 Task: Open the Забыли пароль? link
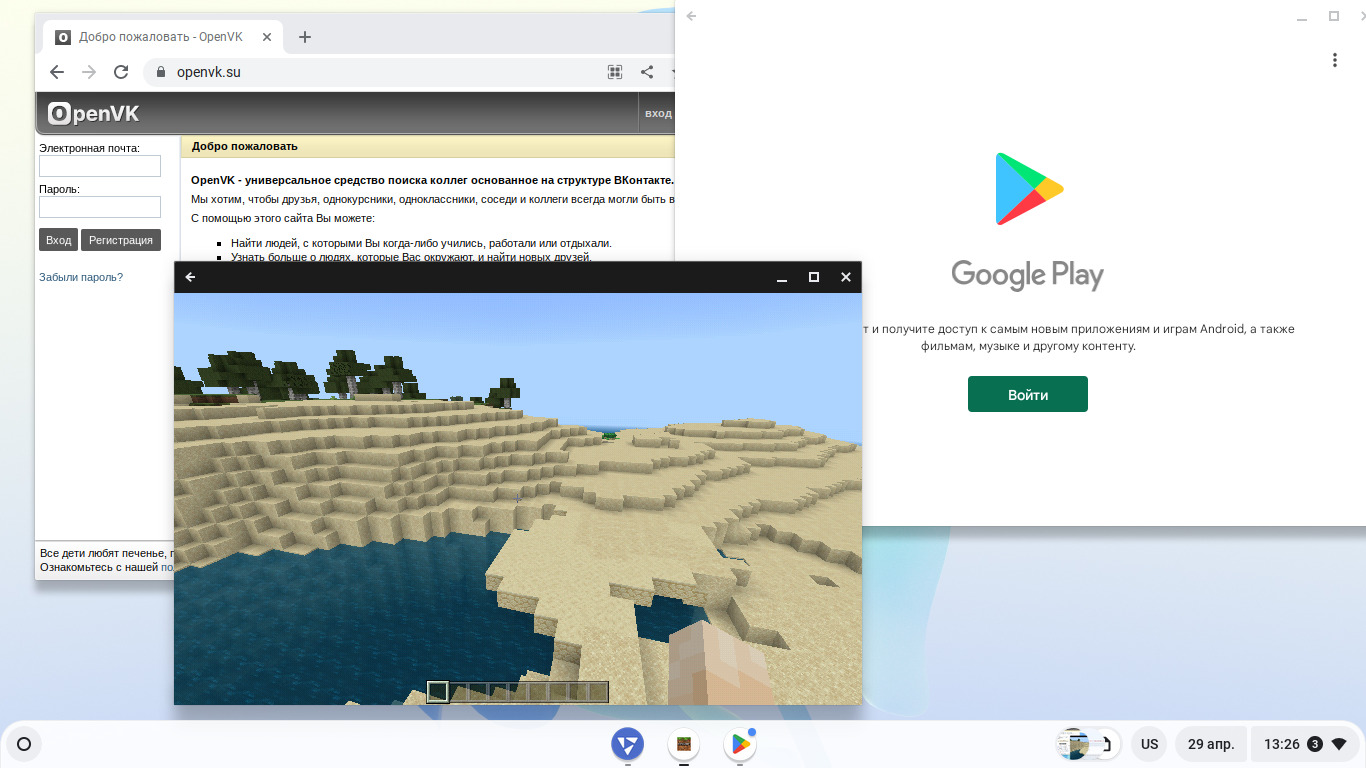(x=81, y=277)
